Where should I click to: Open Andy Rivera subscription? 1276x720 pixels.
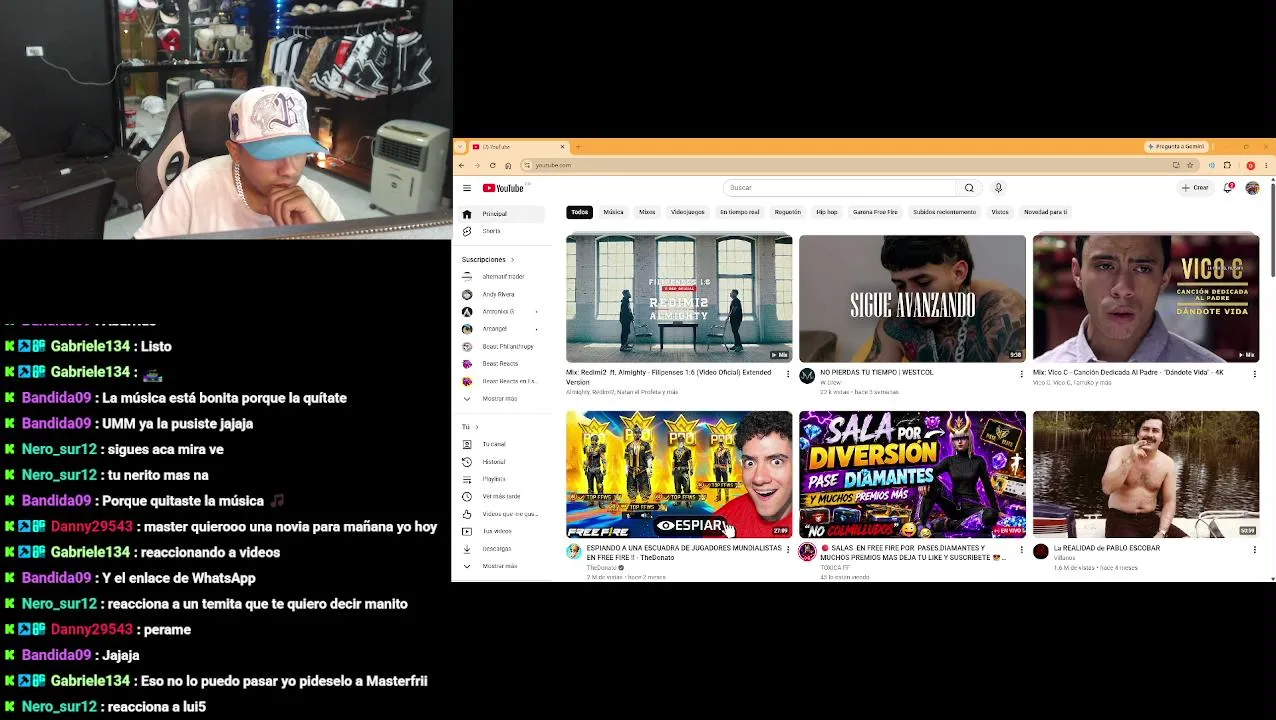click(x=498, y=295)
